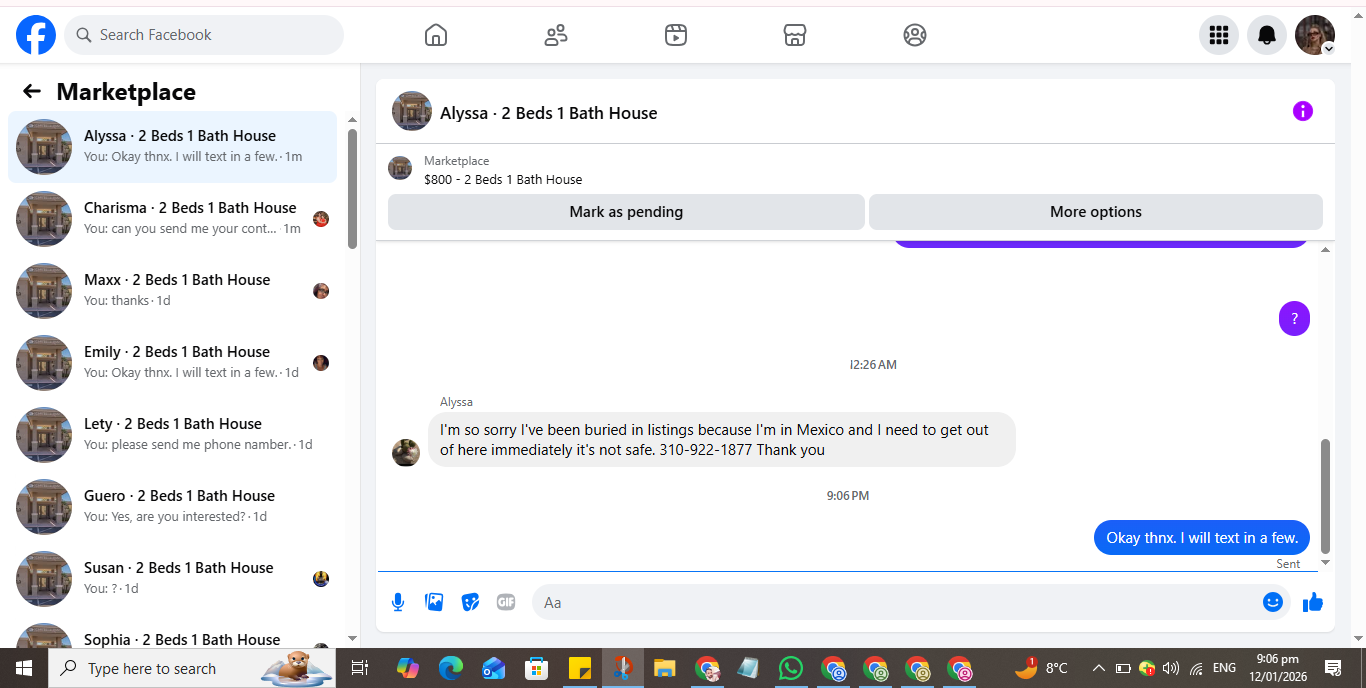Click the 8°C weather widget
The height and width of the screenshot is (688, 1366).
1041,668
